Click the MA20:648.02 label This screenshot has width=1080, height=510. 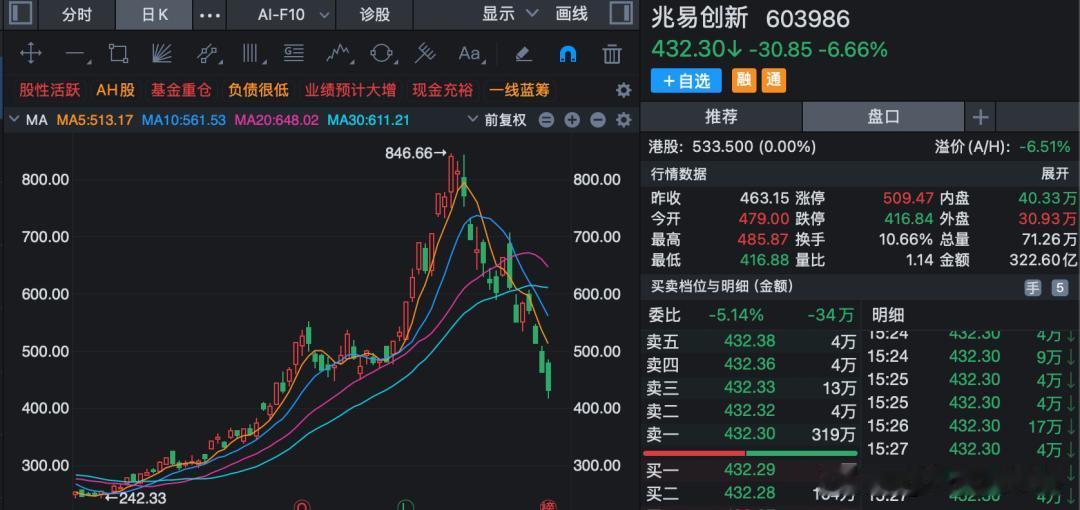(x=277, y=120)
